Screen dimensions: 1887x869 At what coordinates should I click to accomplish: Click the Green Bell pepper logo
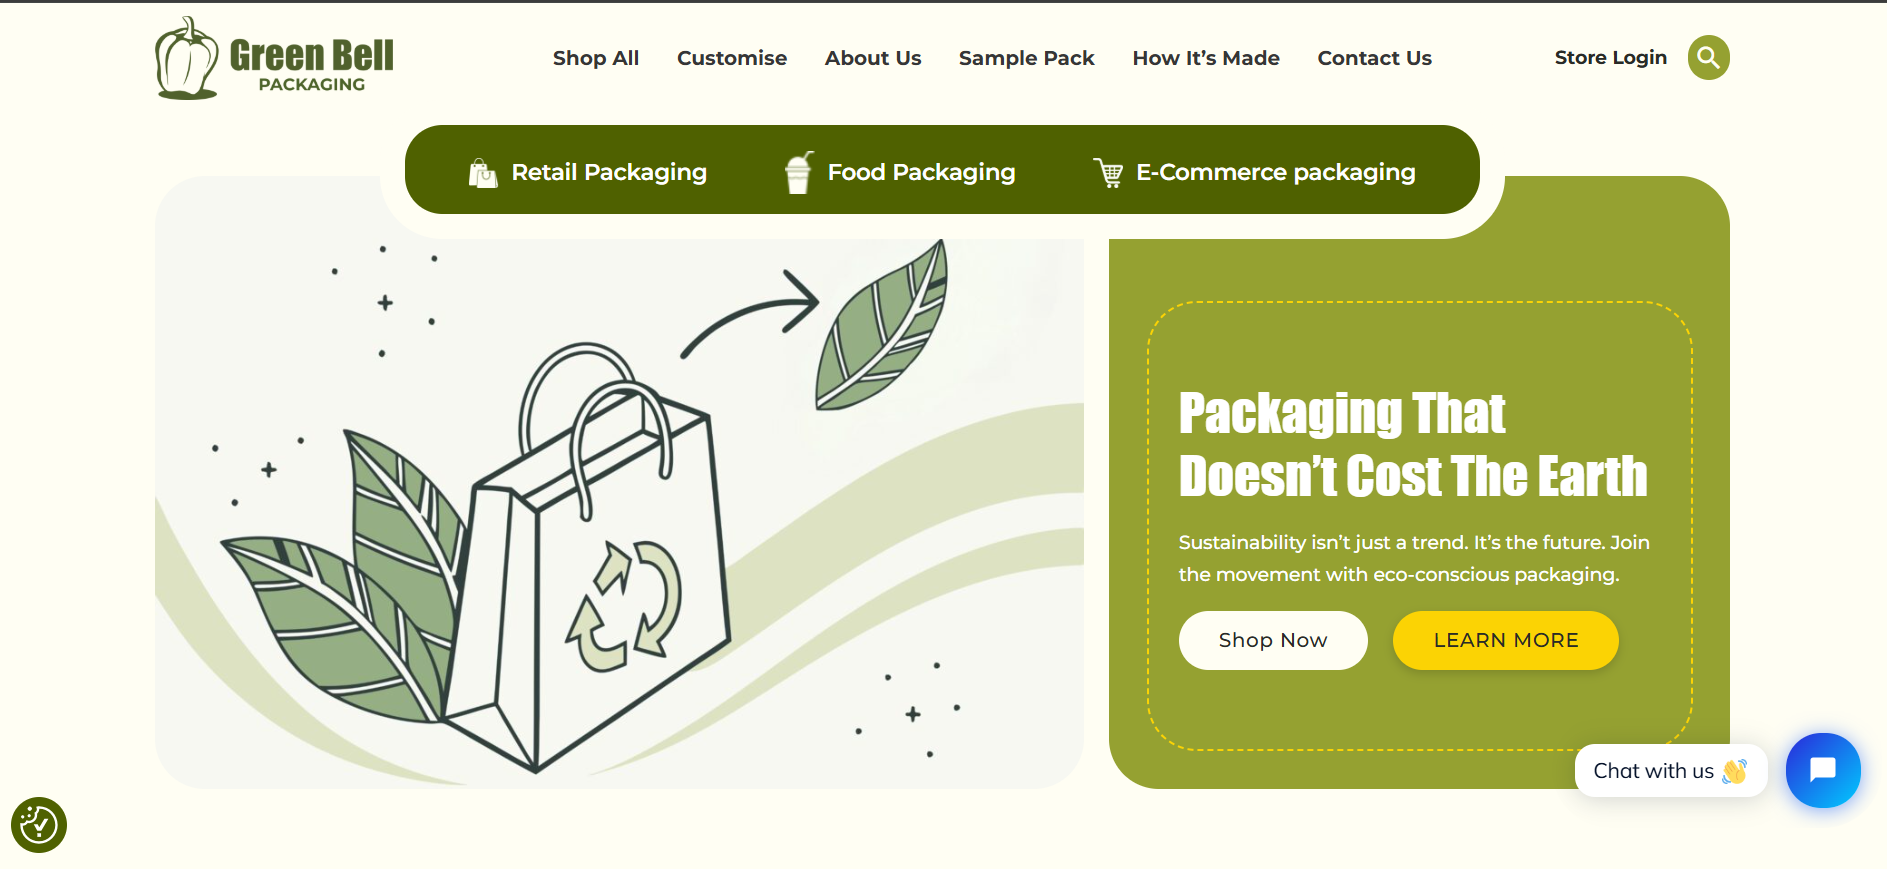pos(186,58)
